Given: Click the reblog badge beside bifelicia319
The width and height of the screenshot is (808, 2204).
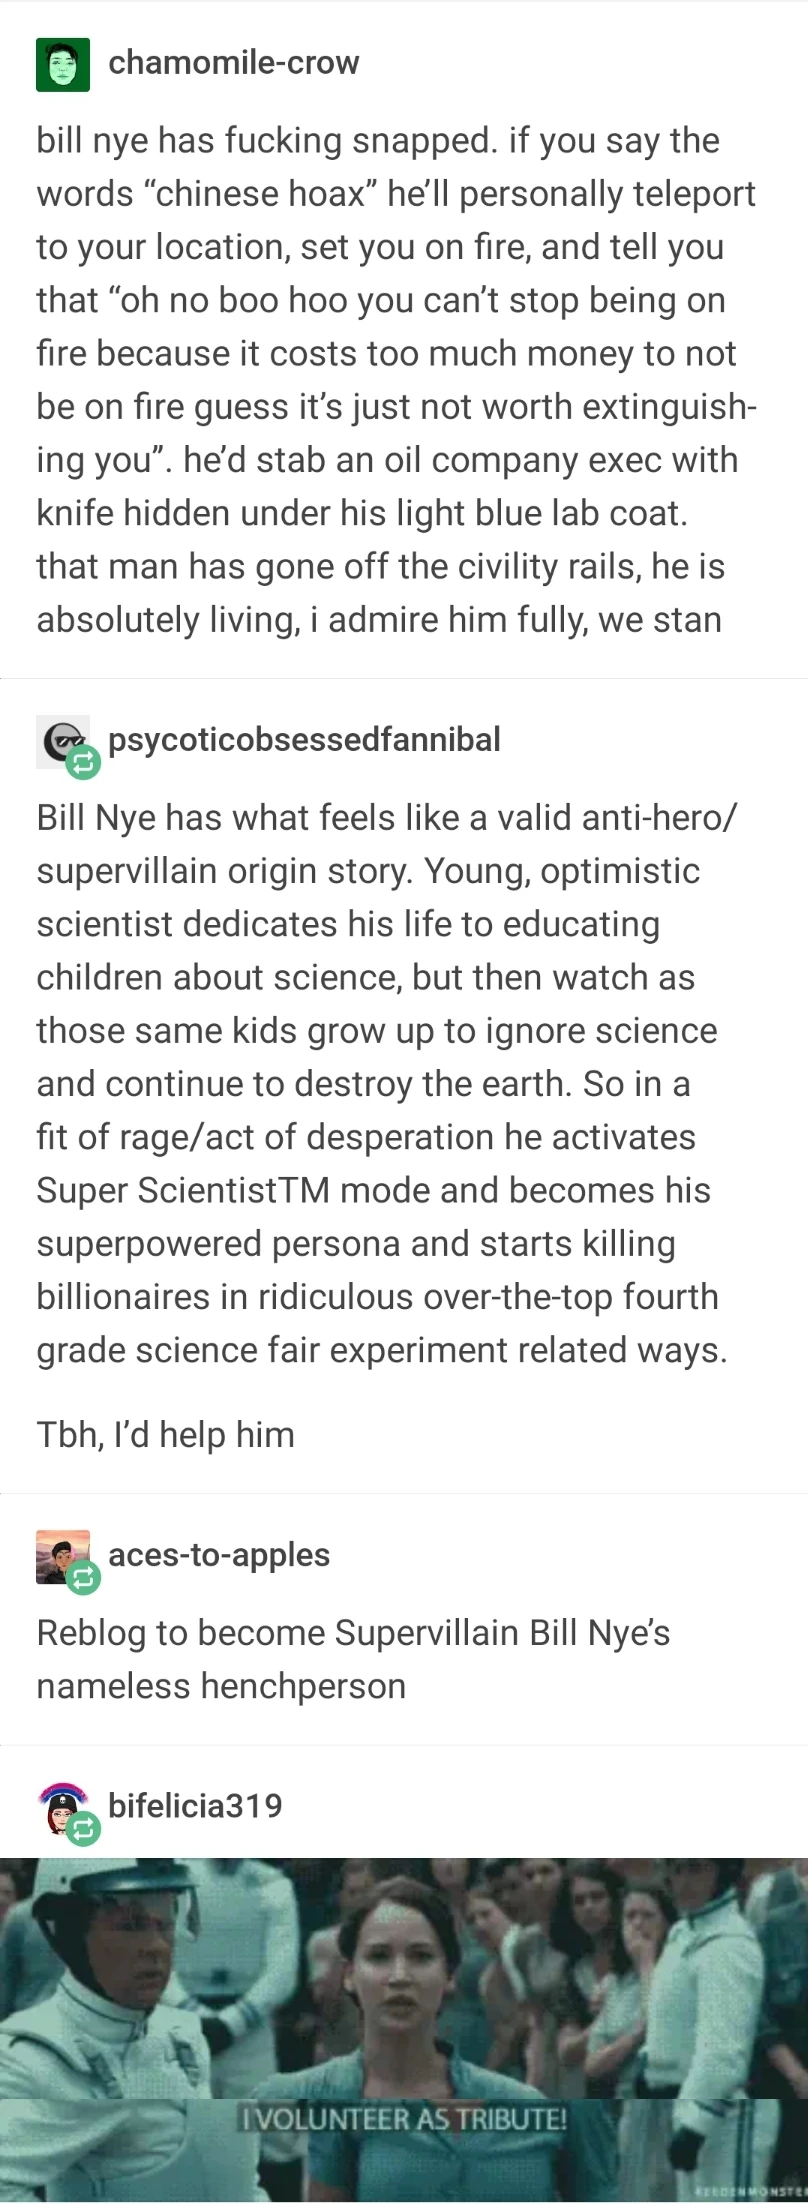Looking at the screenshot, I should click(x=84, y=1830).
